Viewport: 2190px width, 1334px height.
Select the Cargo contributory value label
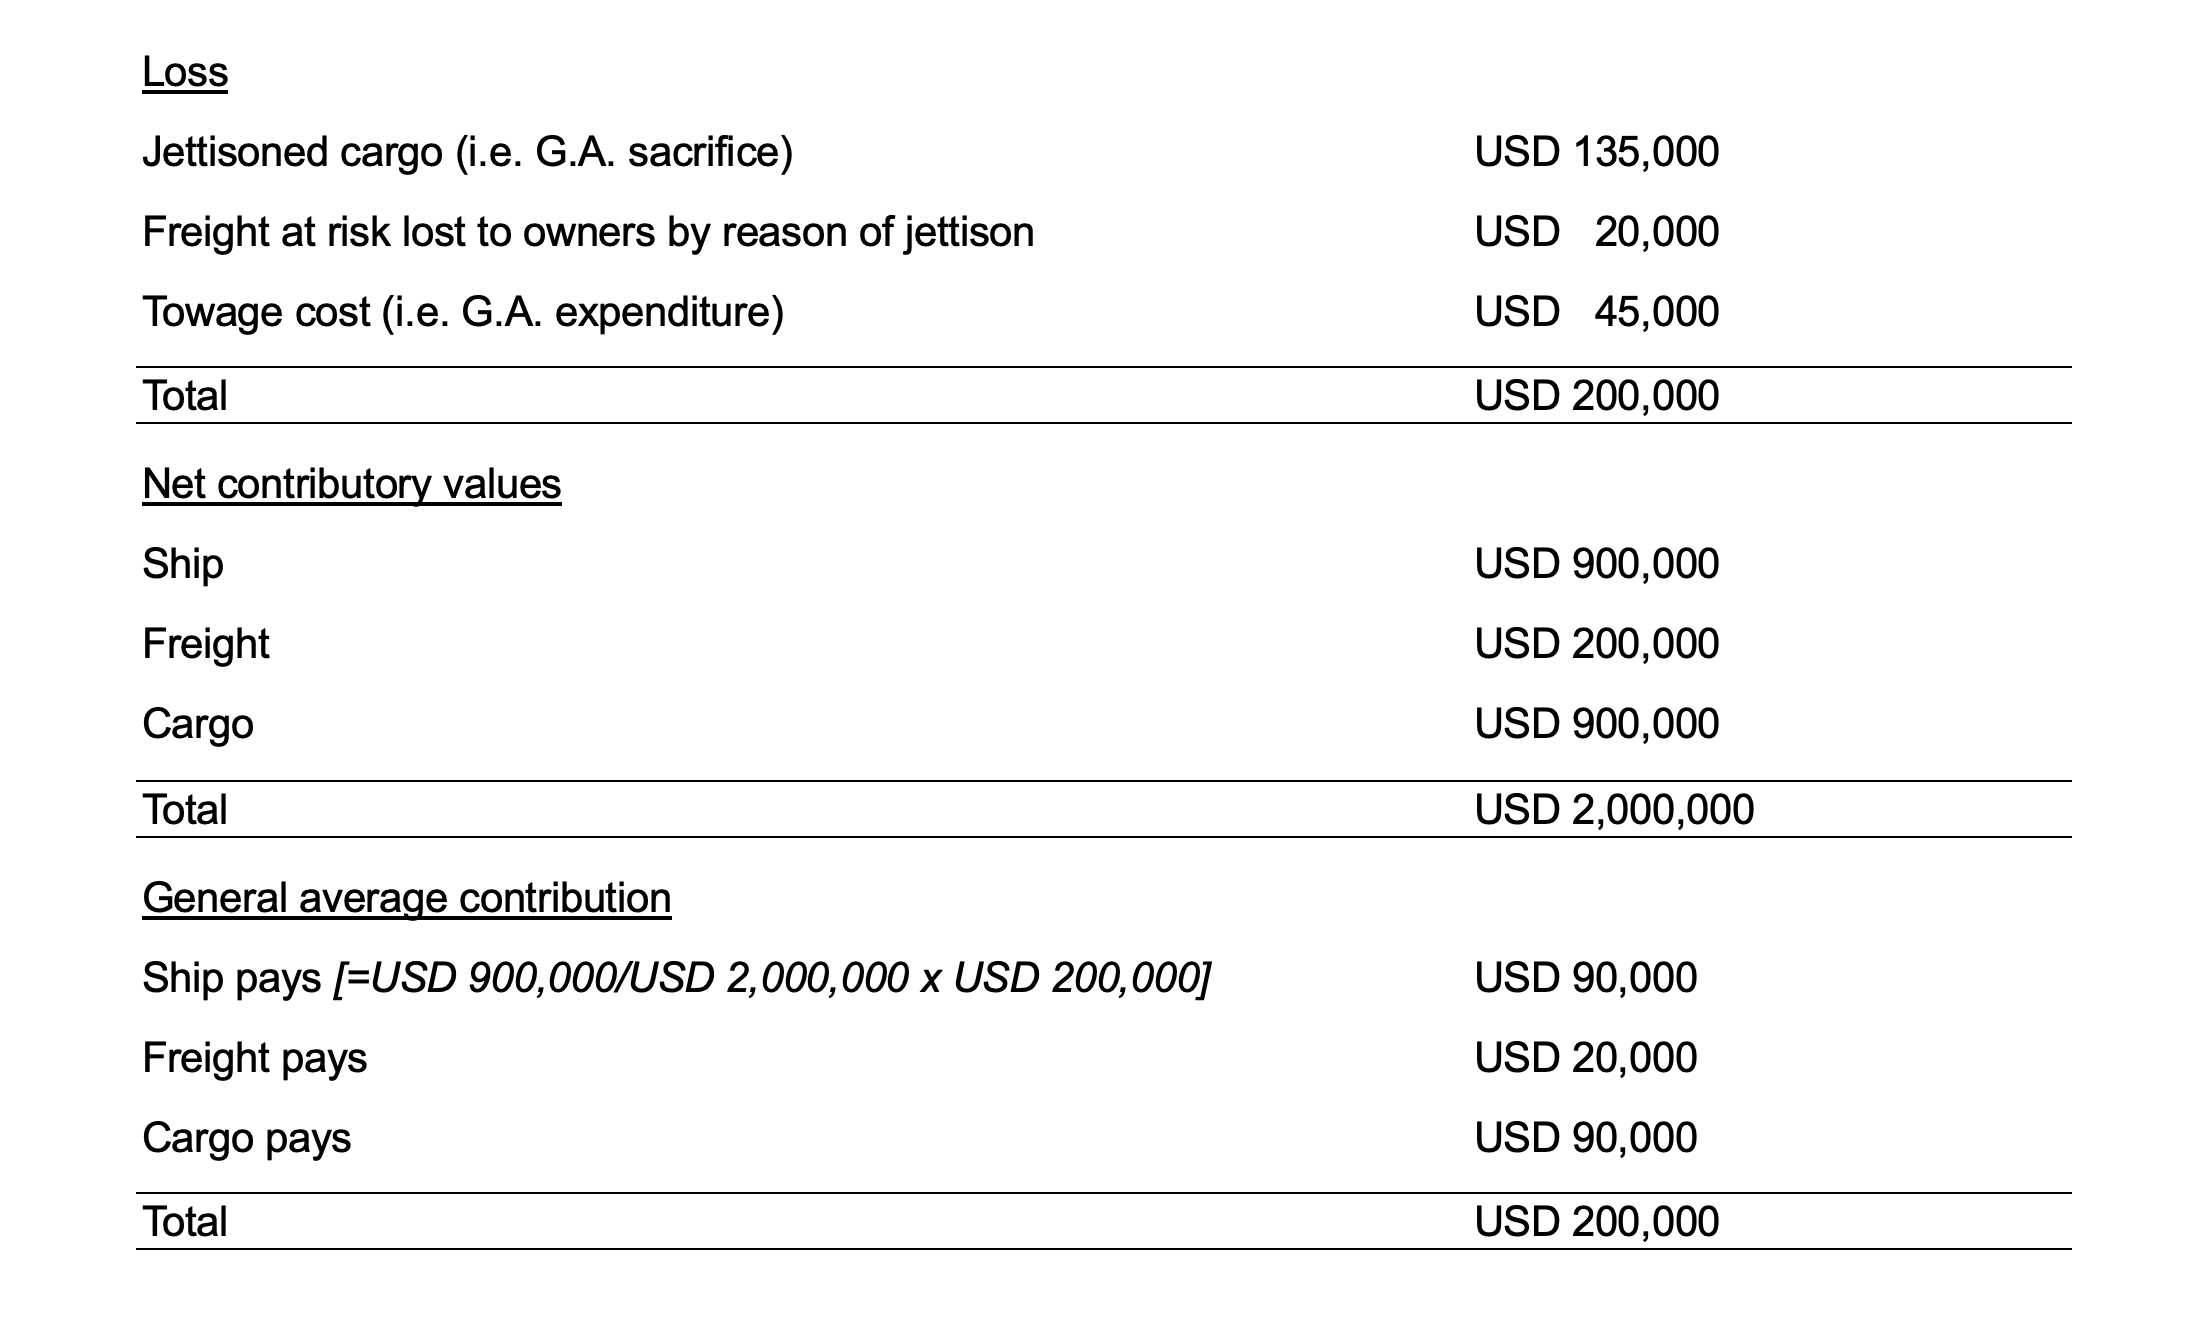(x=198, y=725)
